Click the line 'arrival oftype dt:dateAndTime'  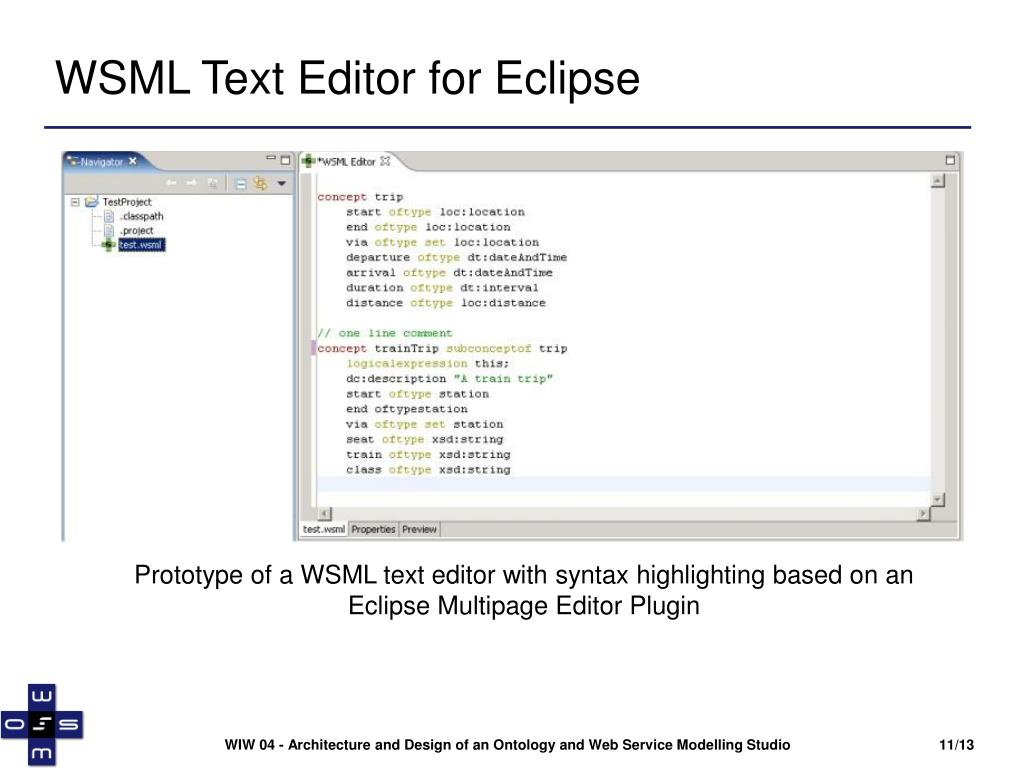coord(449,273)
